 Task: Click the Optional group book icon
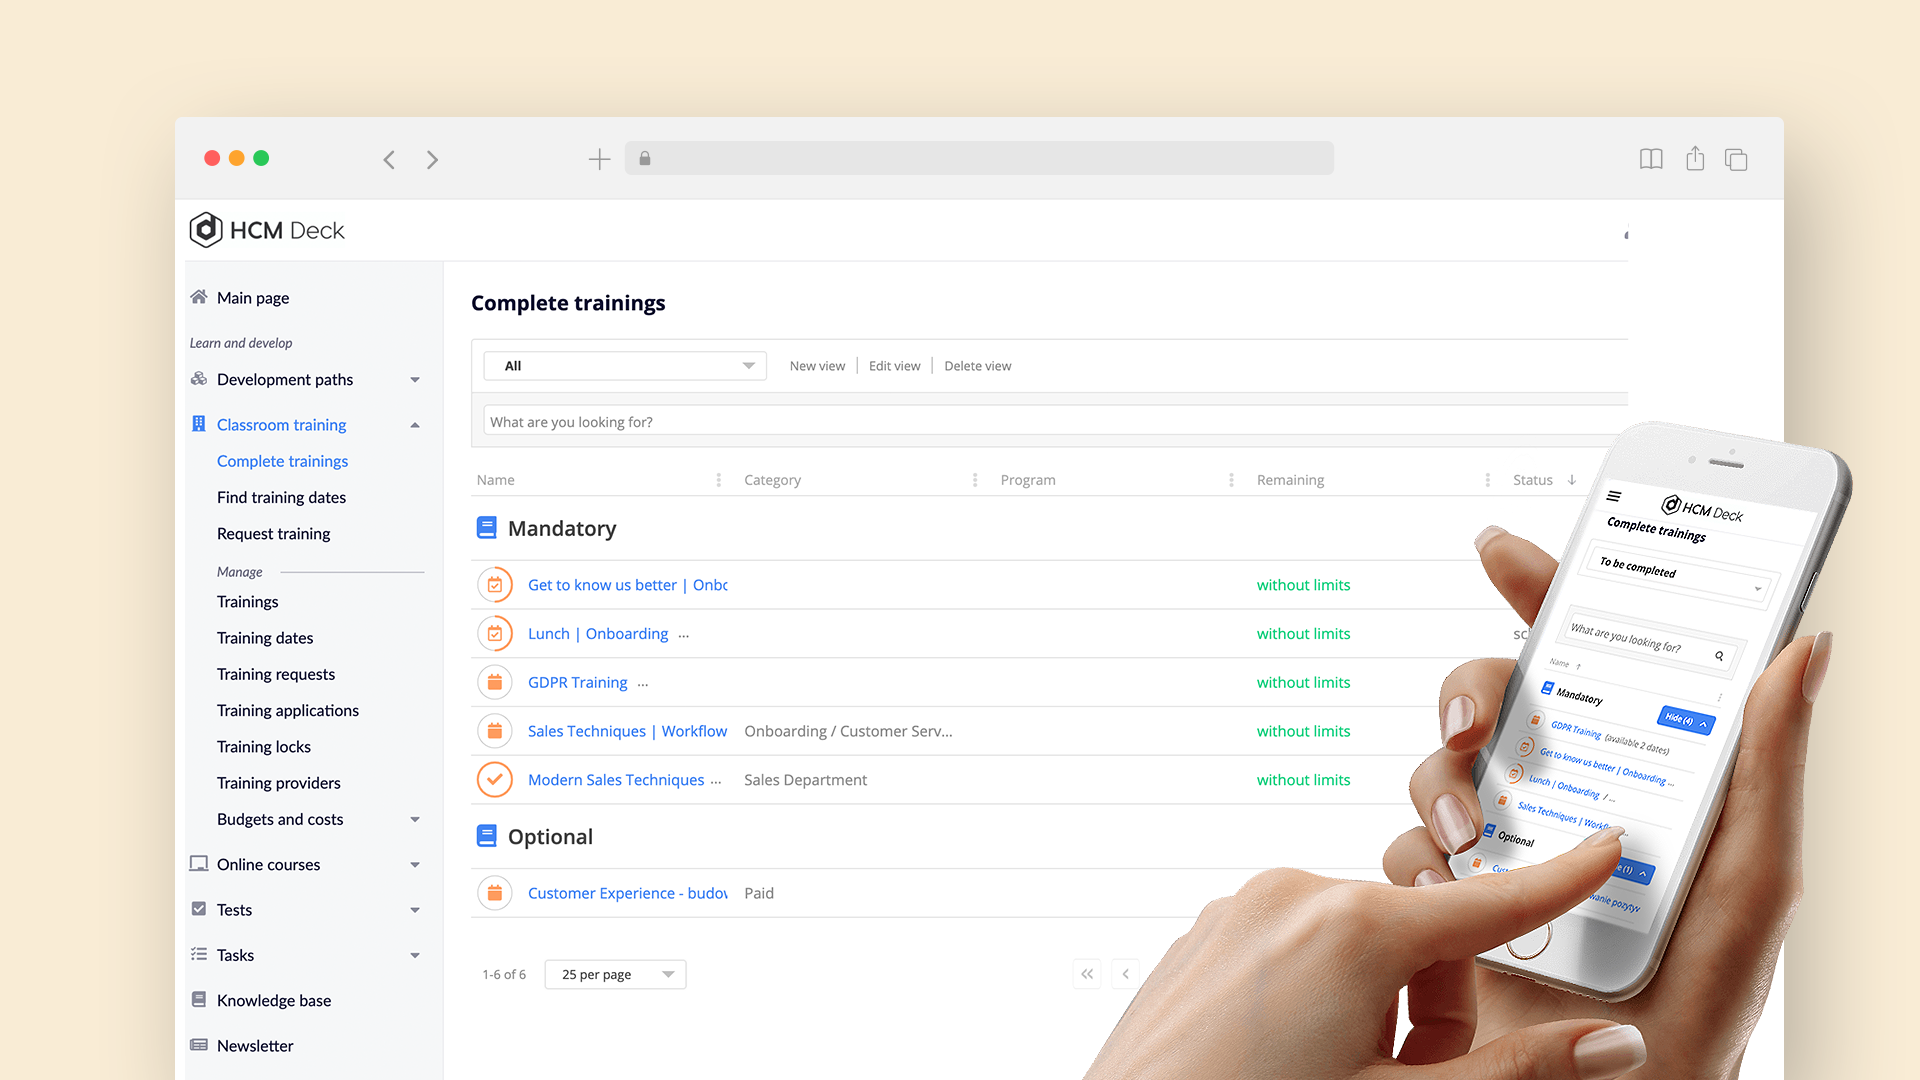(487, 836)
